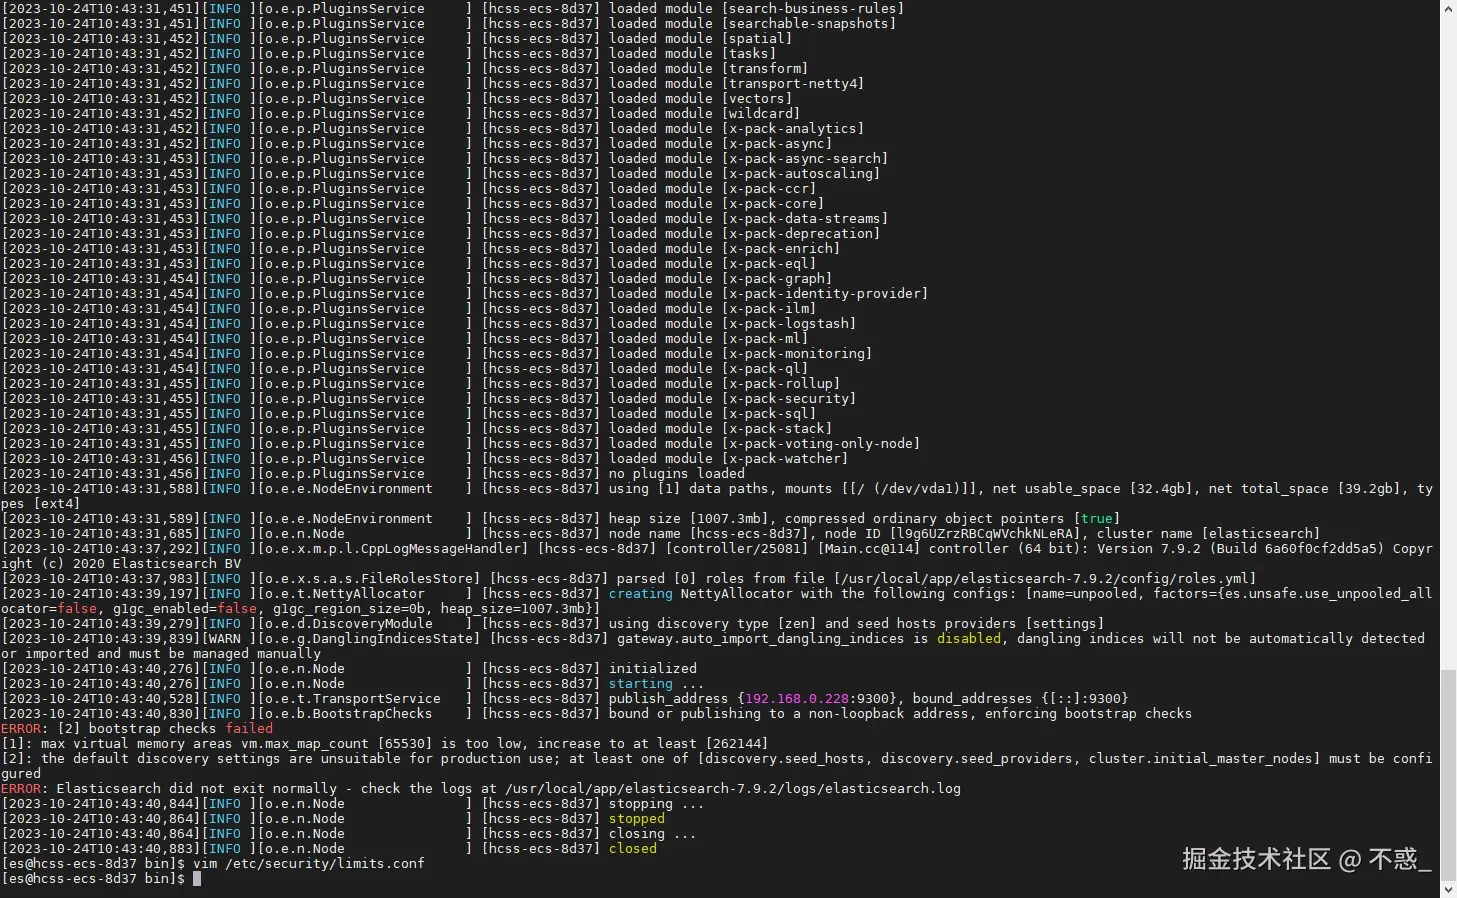Click the module name [x-pack-async-search]
The width and height of the screenshot is (1457, 898).
(x=804, y=159)
